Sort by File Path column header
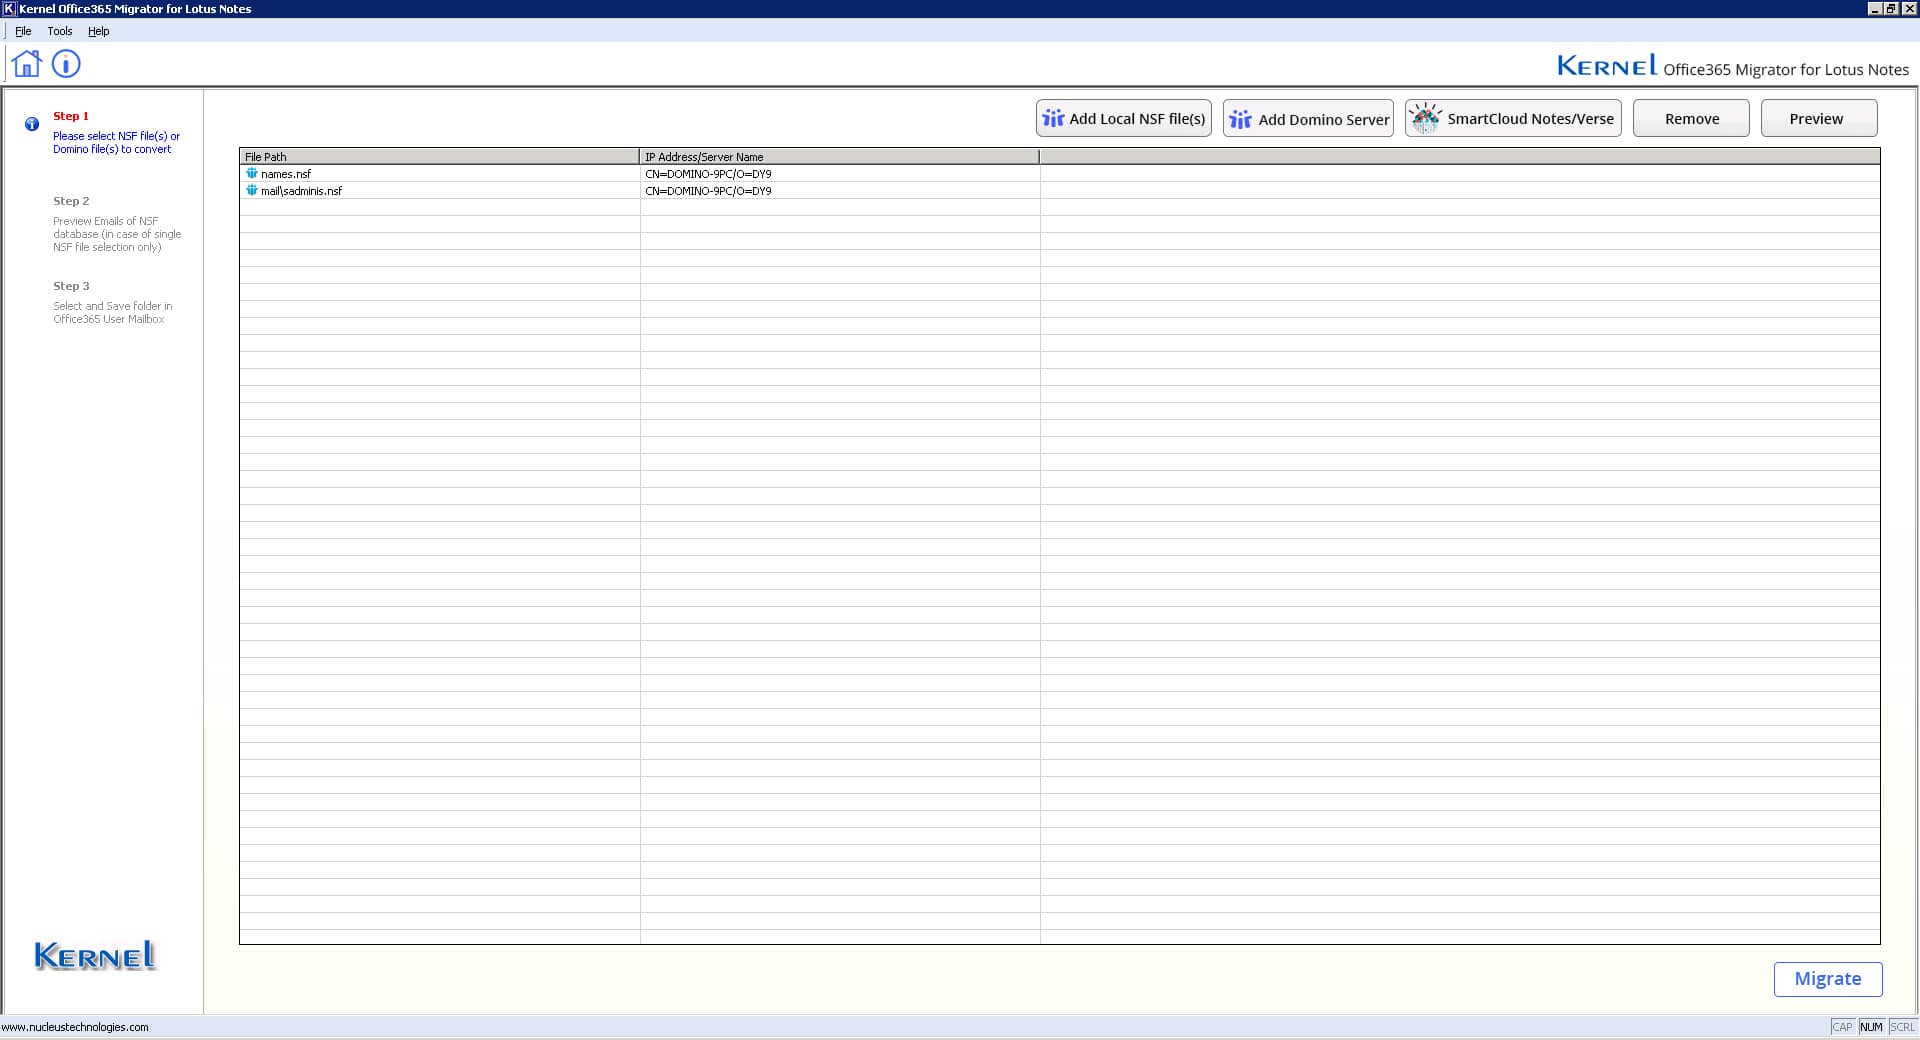This screenshot has width=1920, height=1040. (x=439, y=157)
